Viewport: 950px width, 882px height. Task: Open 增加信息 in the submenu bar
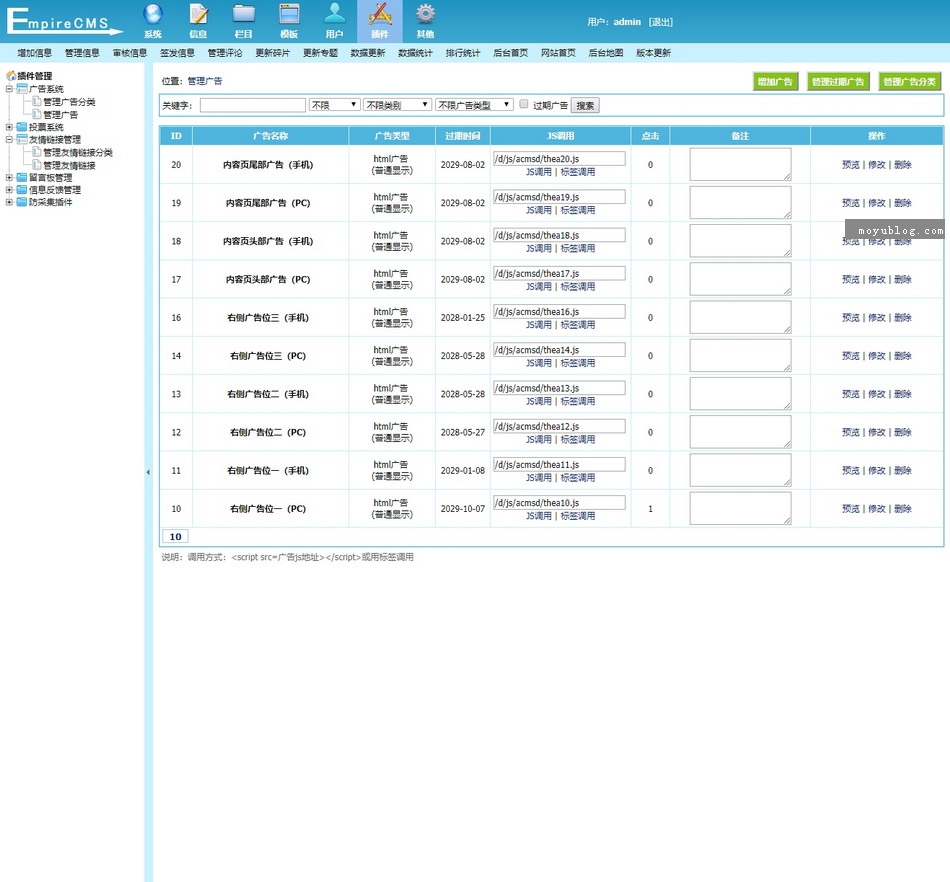click(35, 53)
